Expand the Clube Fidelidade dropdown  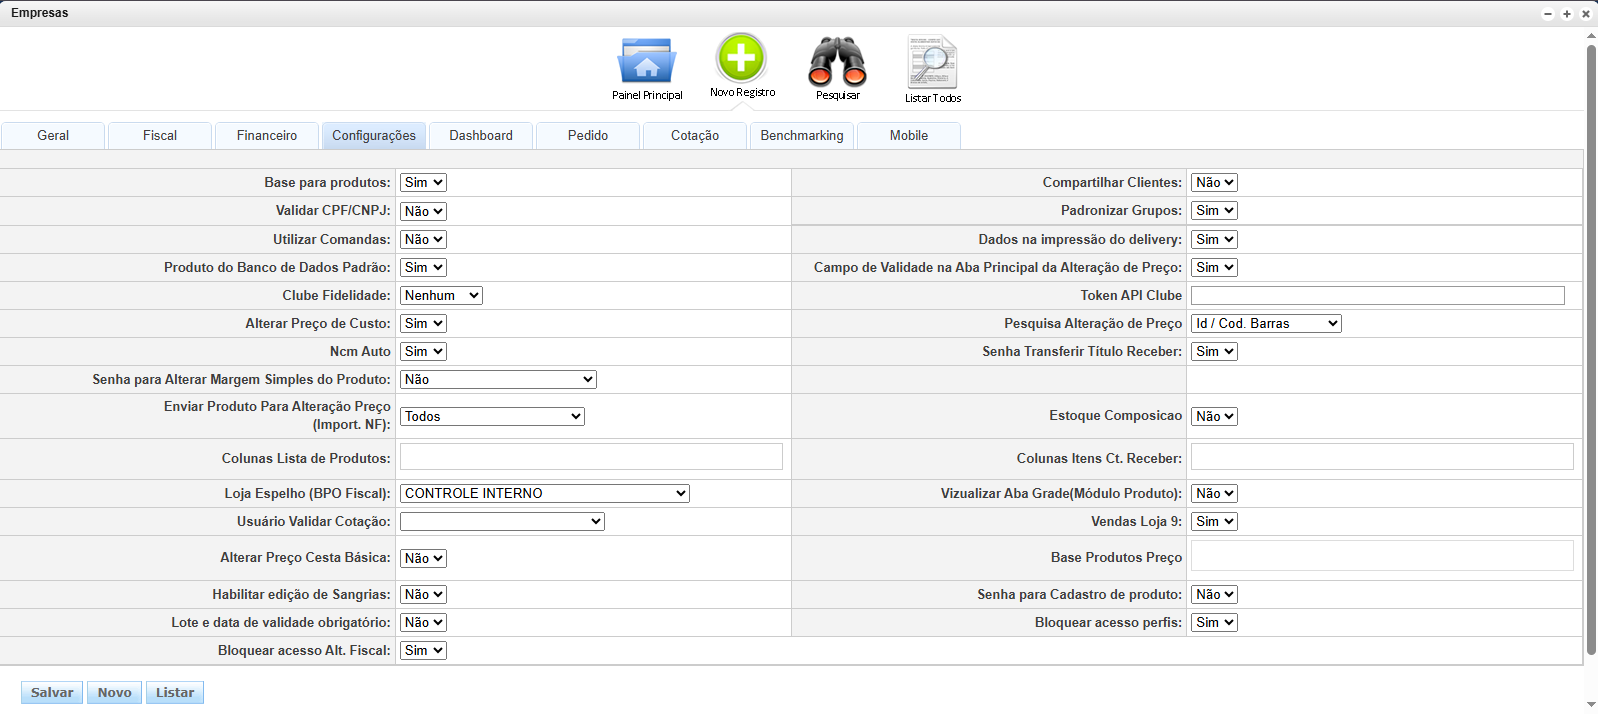[441, 296]
